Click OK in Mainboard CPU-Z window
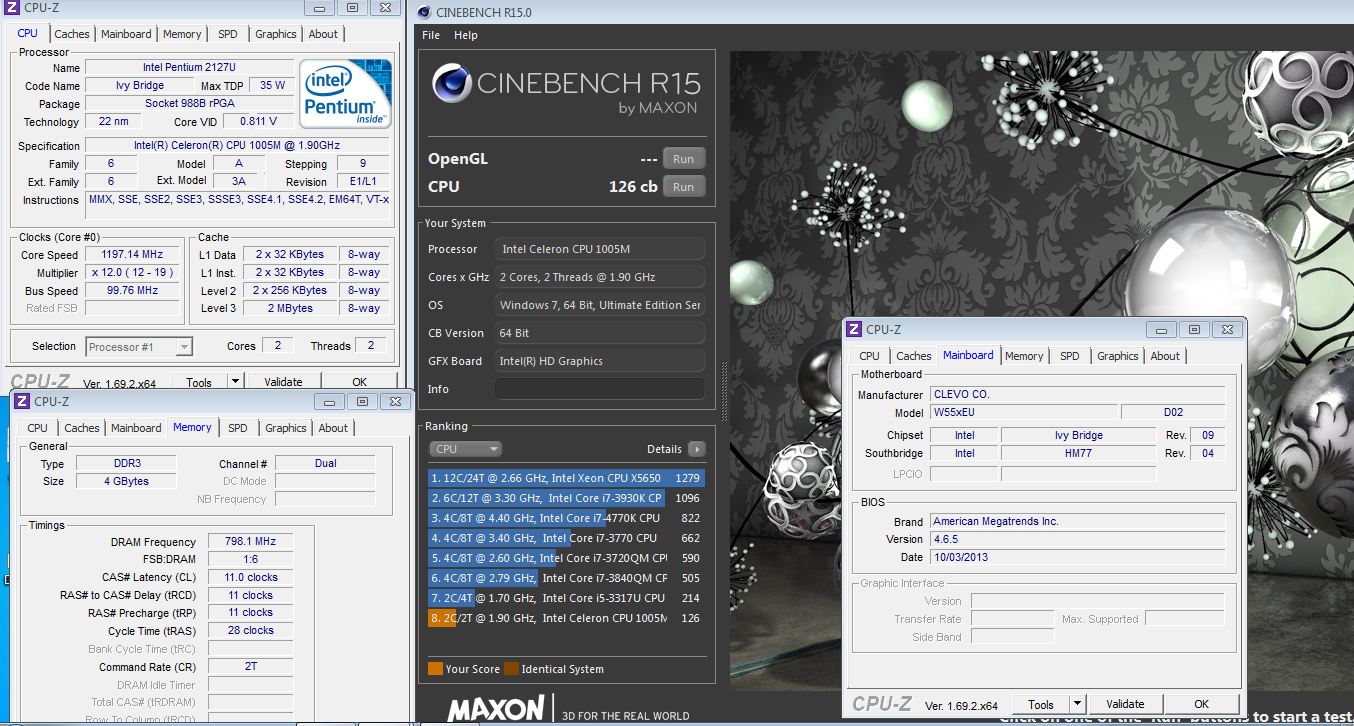 coord(1202,704)
